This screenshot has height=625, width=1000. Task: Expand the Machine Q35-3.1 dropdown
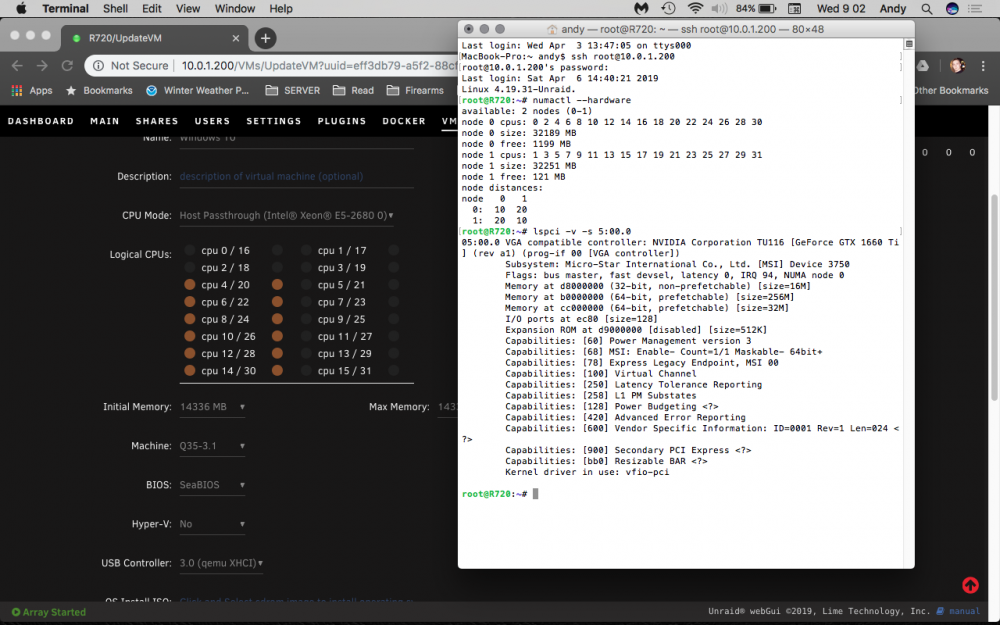tap(212, 446)
